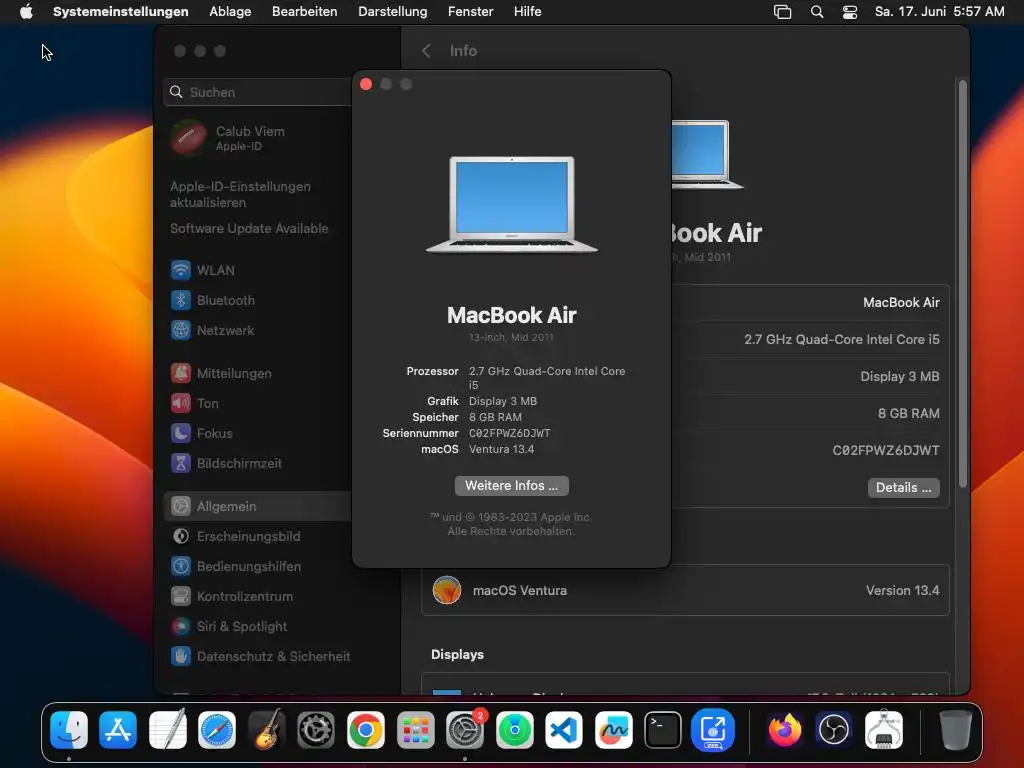The height and width of the screenshot is (768, 1024).
Task: Click the Display 3 MB value in Info pane
Action: [899, 377]
